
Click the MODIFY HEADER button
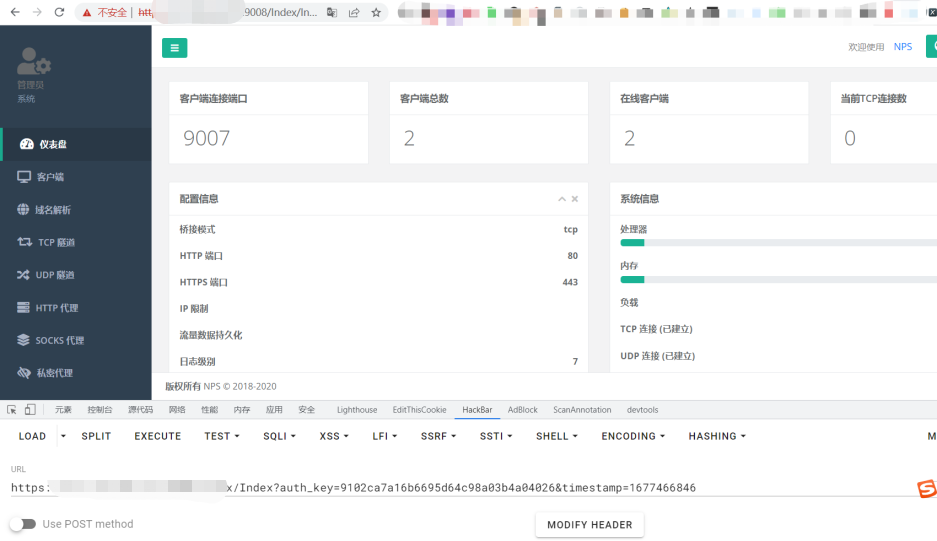(x=589, y=525)
